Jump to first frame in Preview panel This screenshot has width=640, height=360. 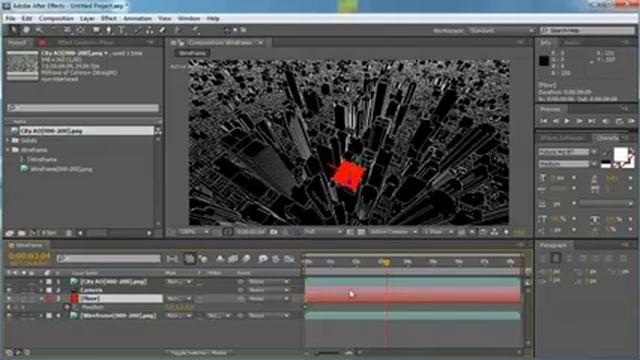(x=544, y=121)
